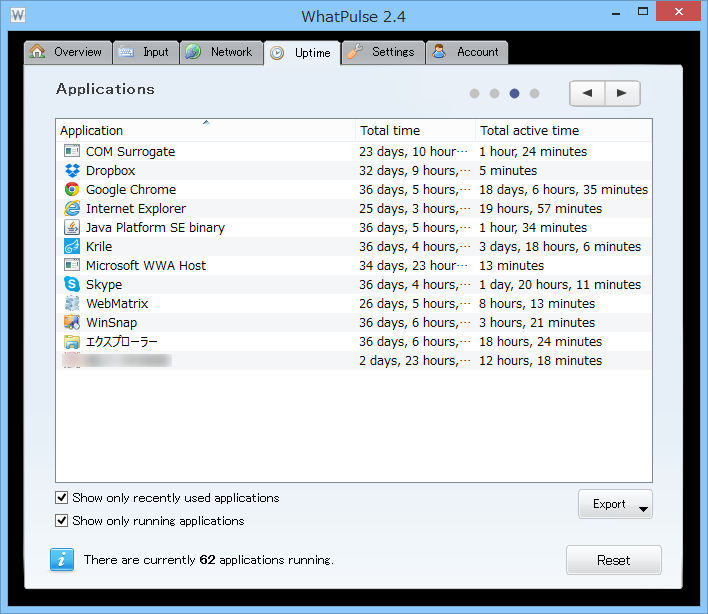Select the Java Platform SE binary name
Screen dimensions: 708x614
(x=155, y=228)
